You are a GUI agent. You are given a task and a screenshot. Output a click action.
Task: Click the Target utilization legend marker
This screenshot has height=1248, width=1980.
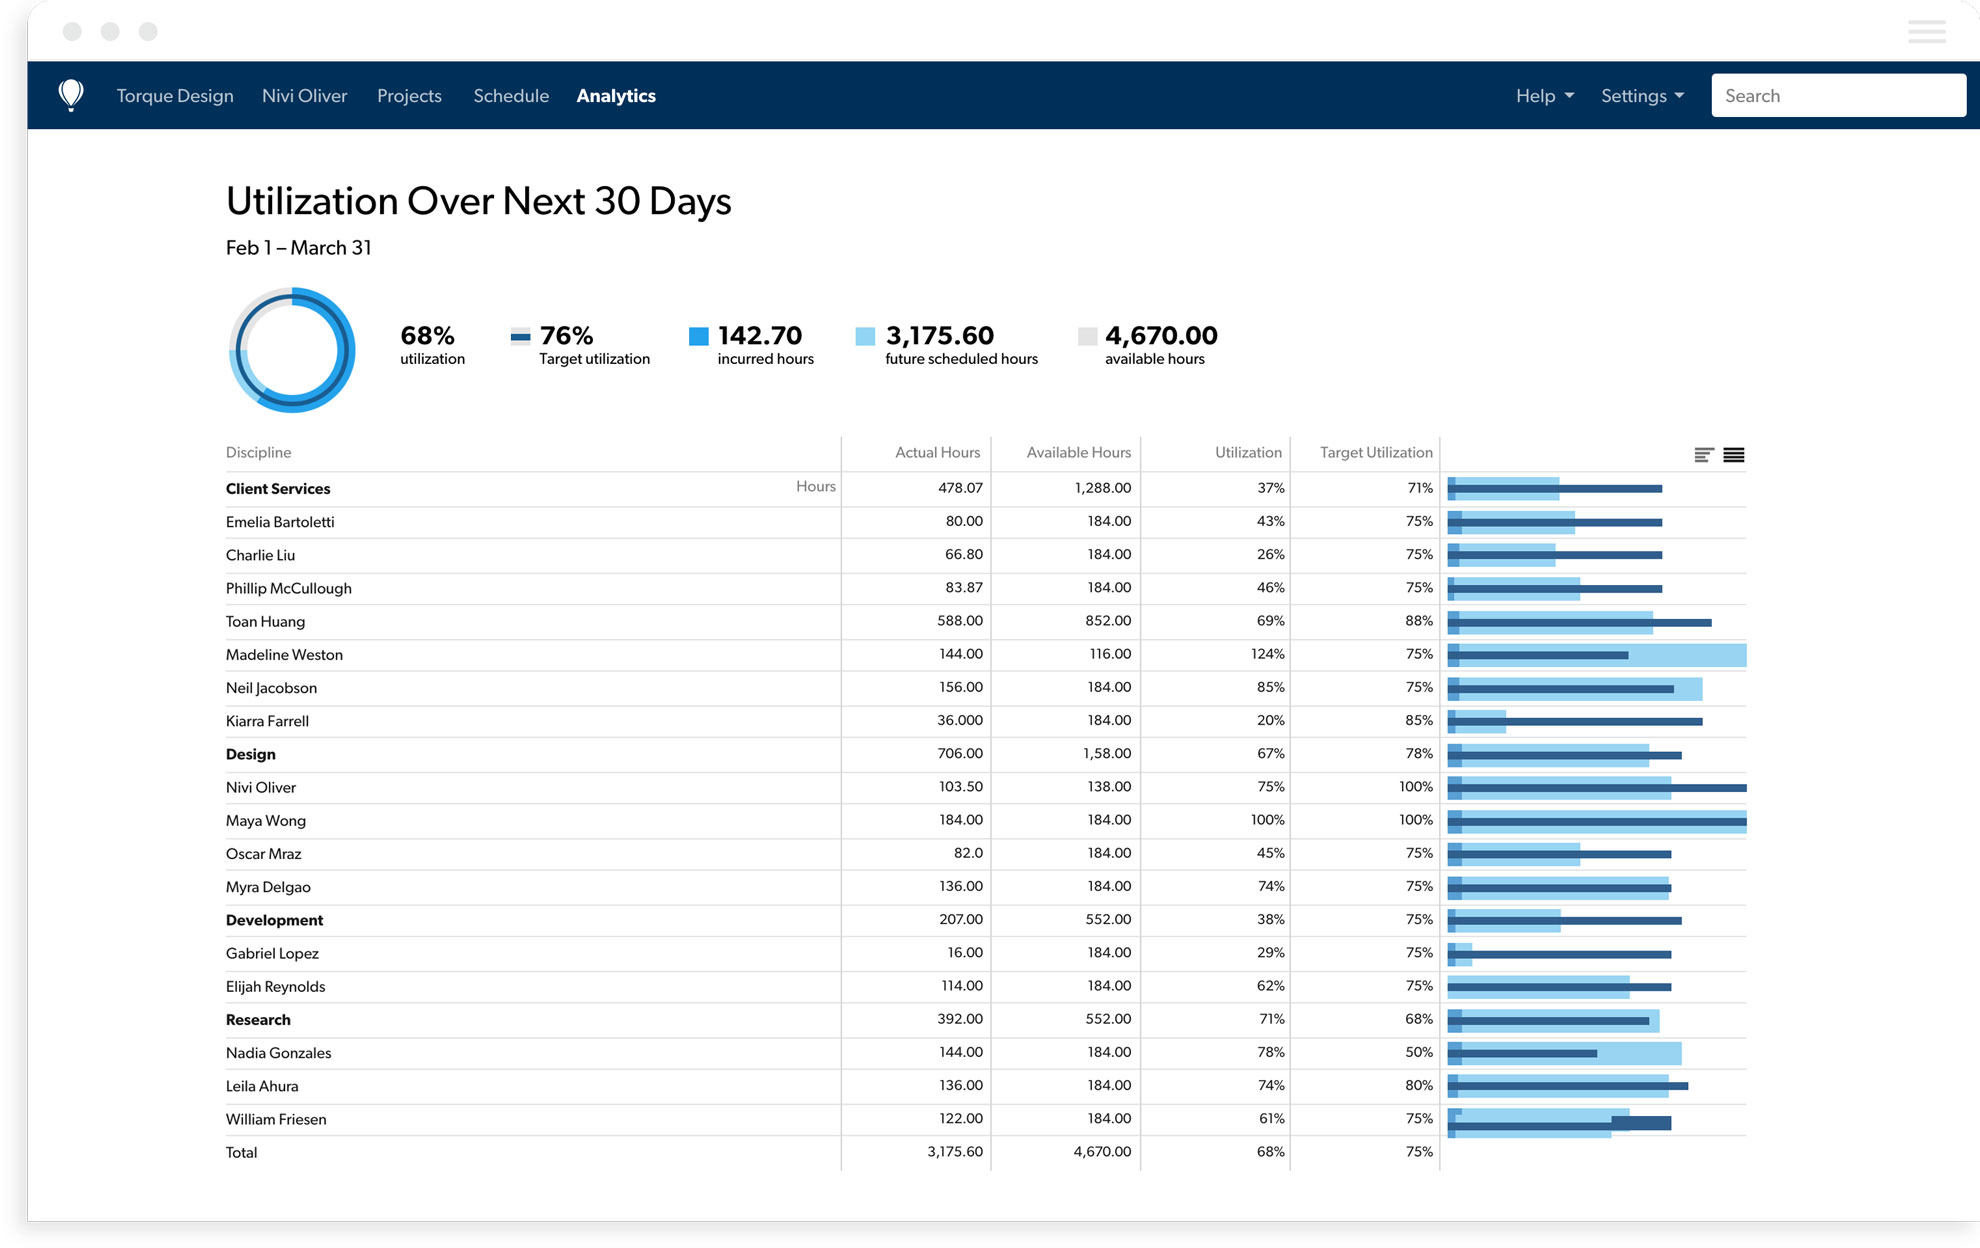(x=520, y=336)
